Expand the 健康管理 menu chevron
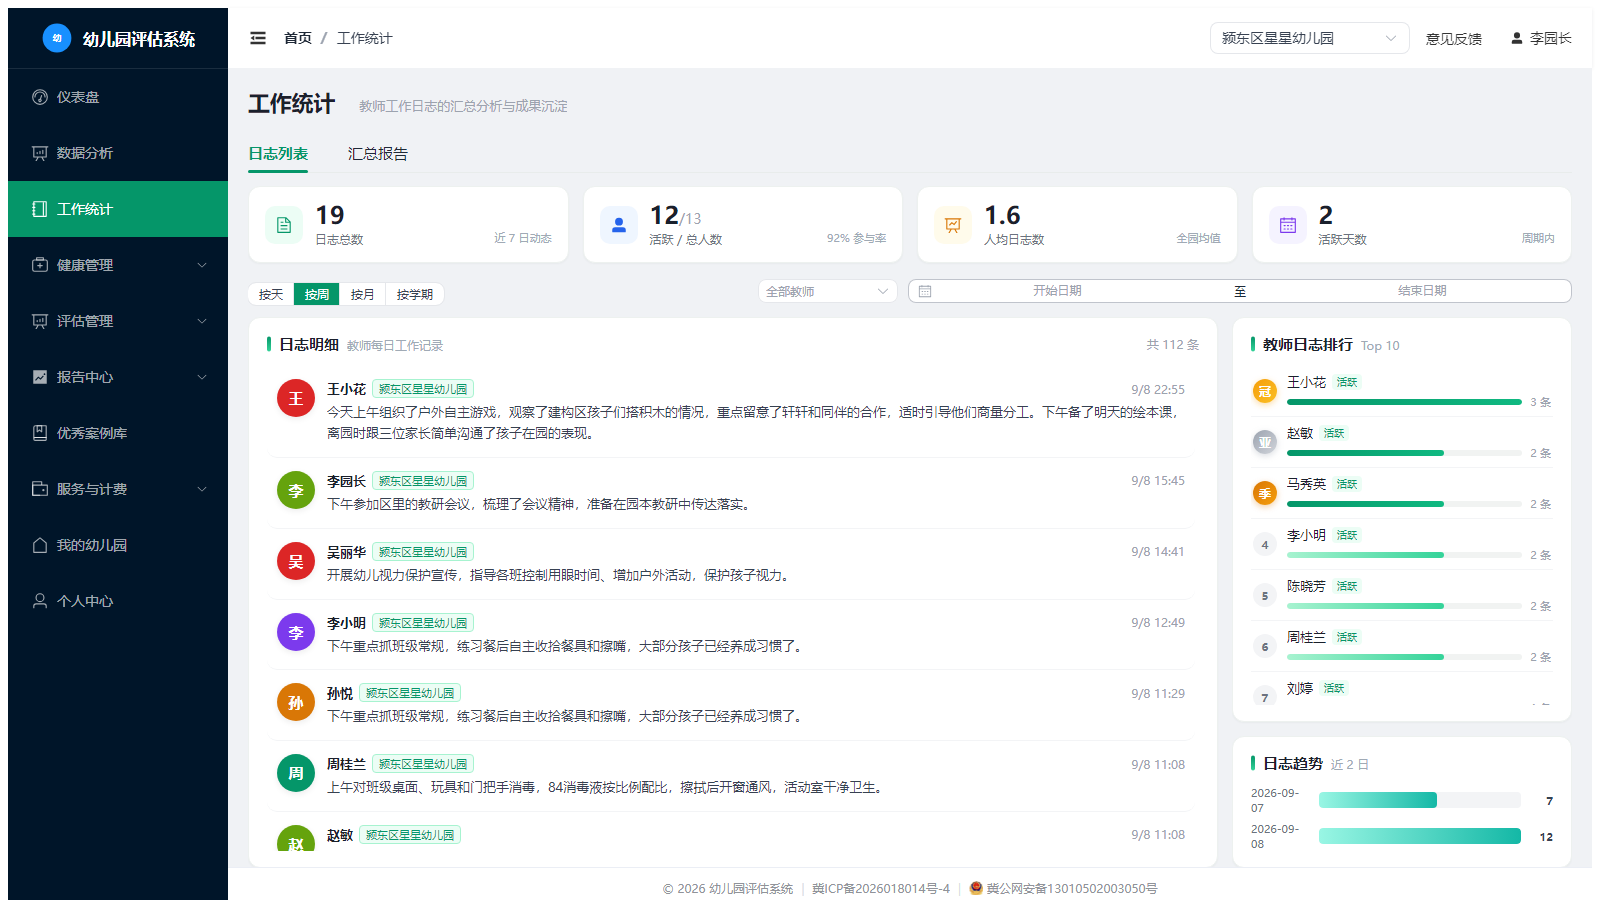This screenshot has height=900, width=1600. tap(202, 265)
